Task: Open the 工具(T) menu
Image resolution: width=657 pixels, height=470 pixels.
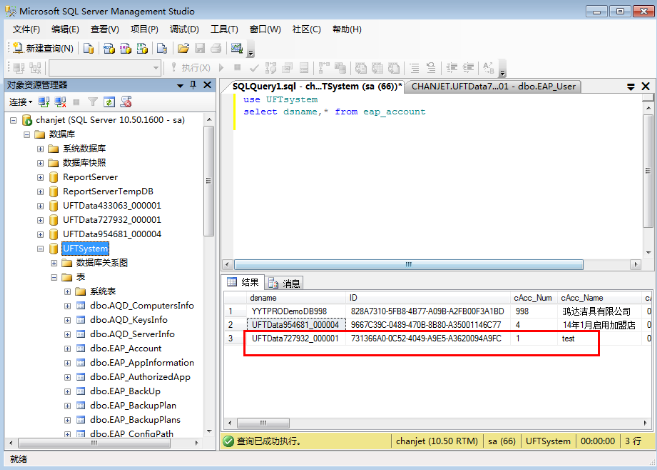Action: 224,29
